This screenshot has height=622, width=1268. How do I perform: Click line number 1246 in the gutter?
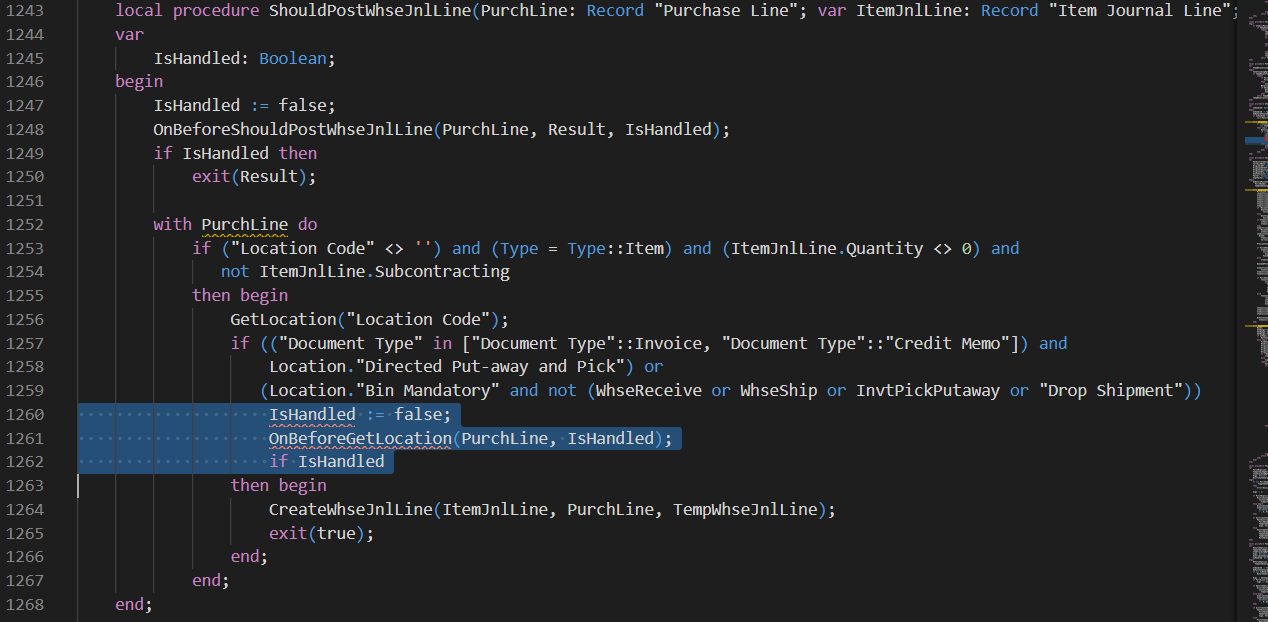click(24, 82)
